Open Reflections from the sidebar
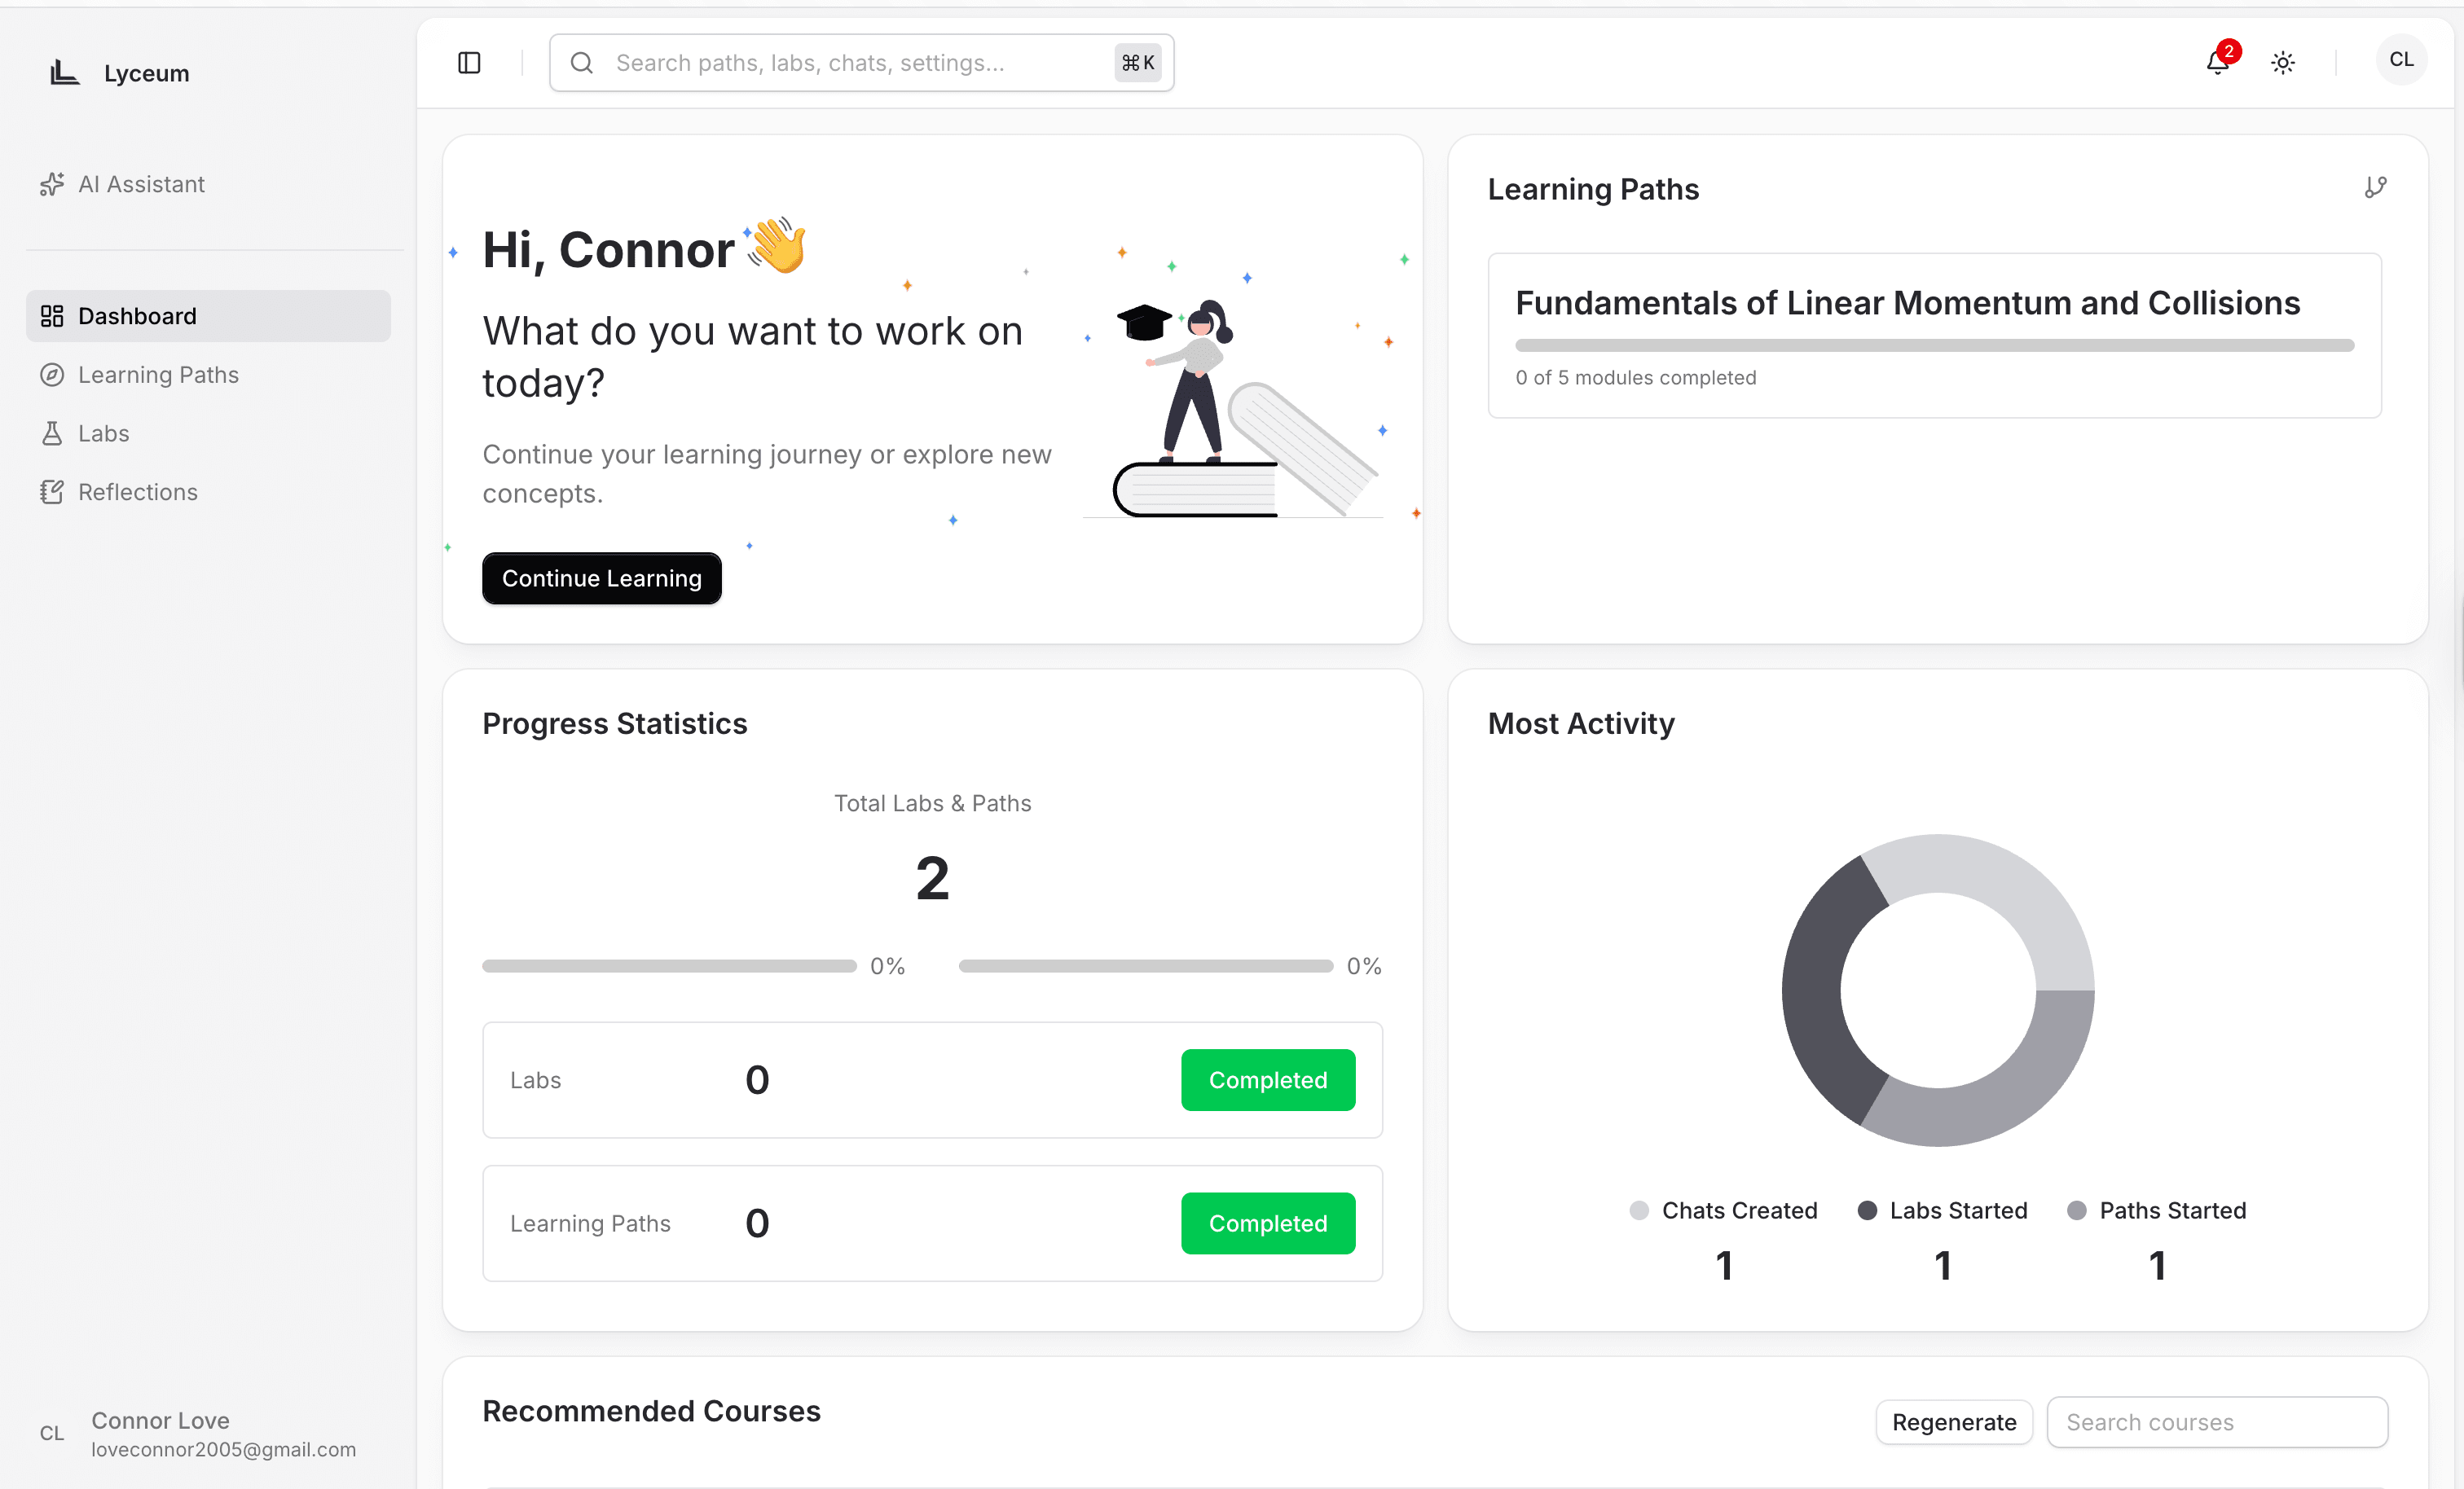This screenshot has height=1489, width=2464. click(137, 492)
